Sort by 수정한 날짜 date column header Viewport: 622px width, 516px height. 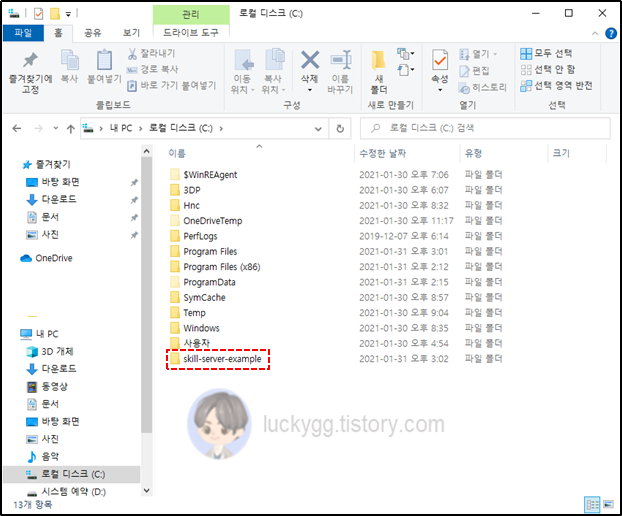382,153
